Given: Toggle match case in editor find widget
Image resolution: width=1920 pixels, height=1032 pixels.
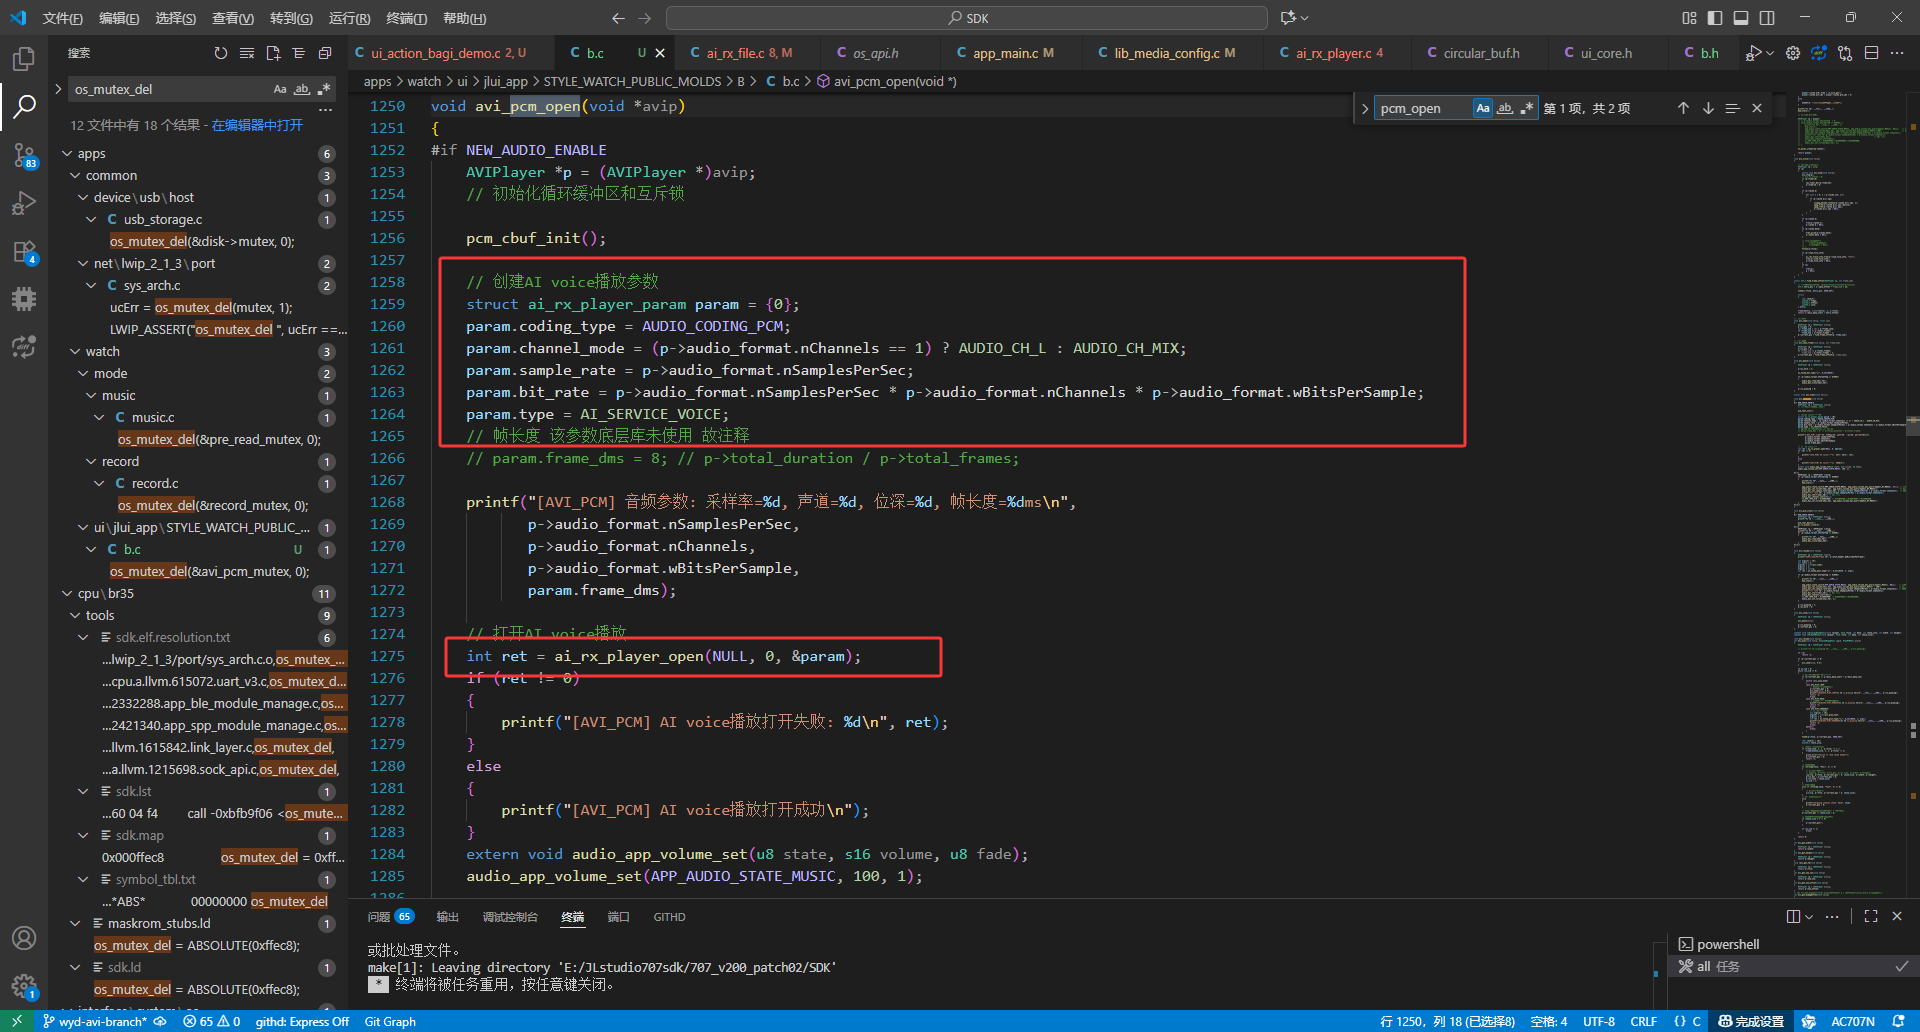Looking at the screenshot, I should tap(1483, 108).
